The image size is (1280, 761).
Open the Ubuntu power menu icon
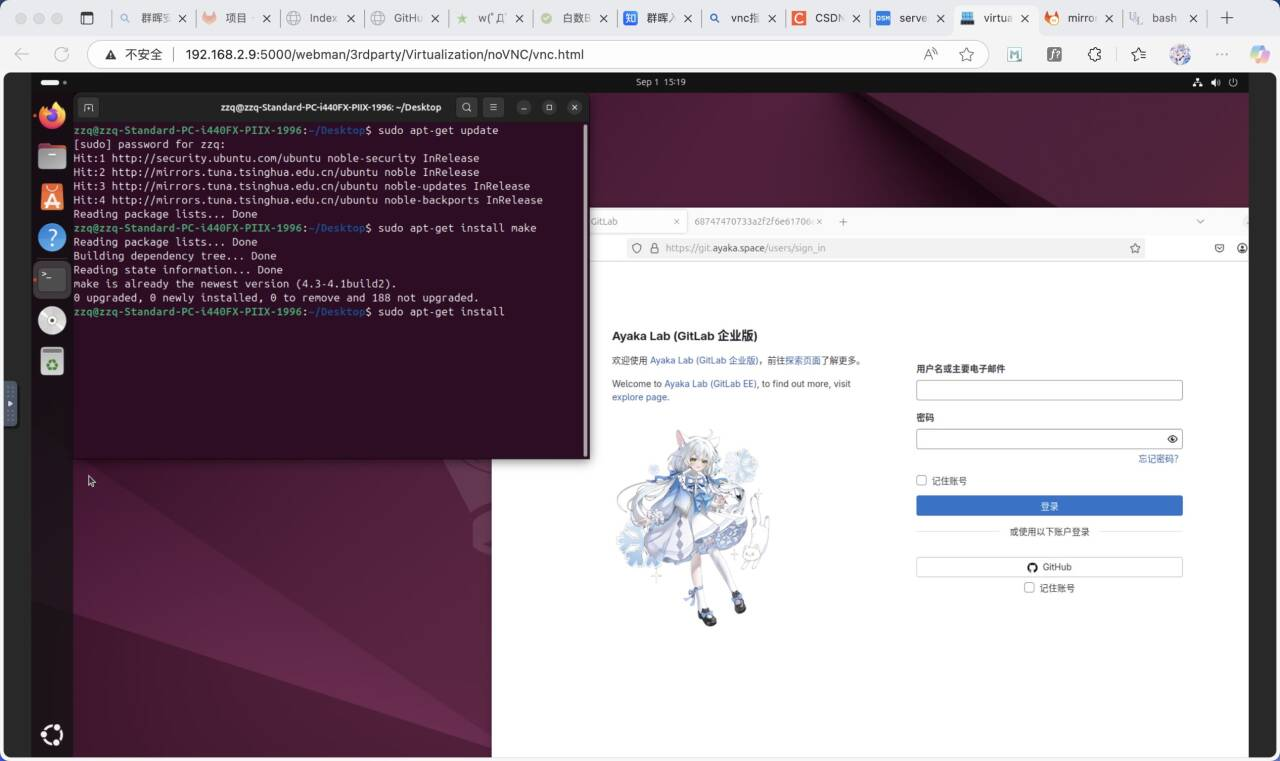click(1233, 82)
